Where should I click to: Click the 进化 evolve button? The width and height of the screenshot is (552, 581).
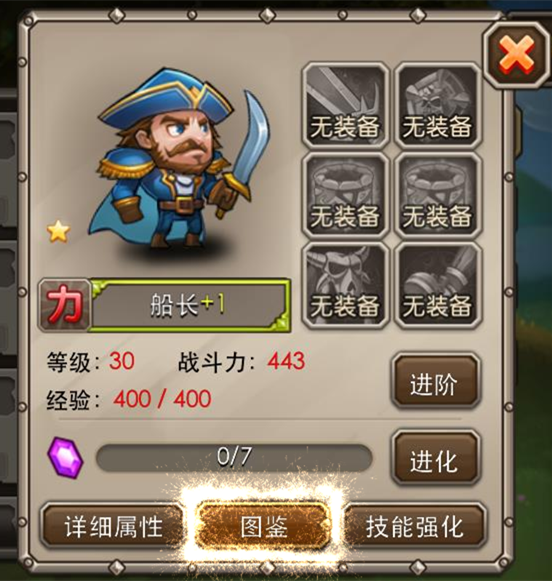point(436,459)
